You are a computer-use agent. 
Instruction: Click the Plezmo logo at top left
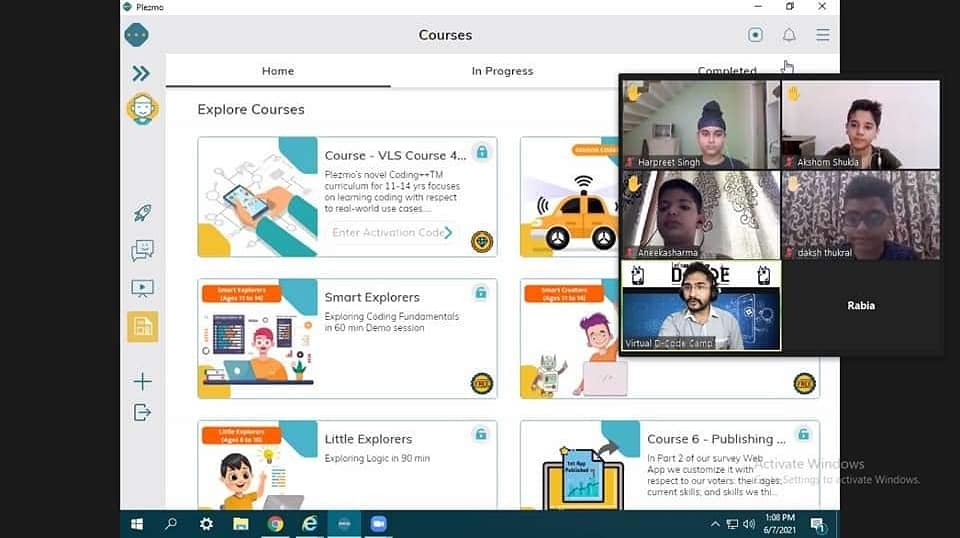136,35
